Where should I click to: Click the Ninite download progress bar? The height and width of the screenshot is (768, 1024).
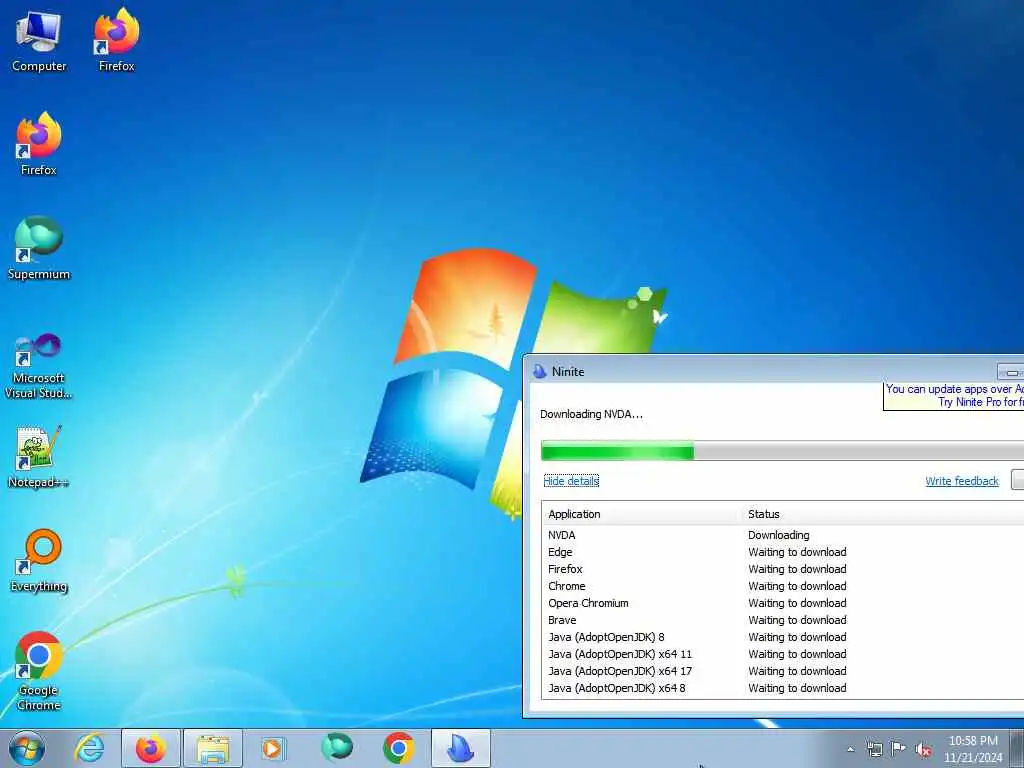(782, 451)
